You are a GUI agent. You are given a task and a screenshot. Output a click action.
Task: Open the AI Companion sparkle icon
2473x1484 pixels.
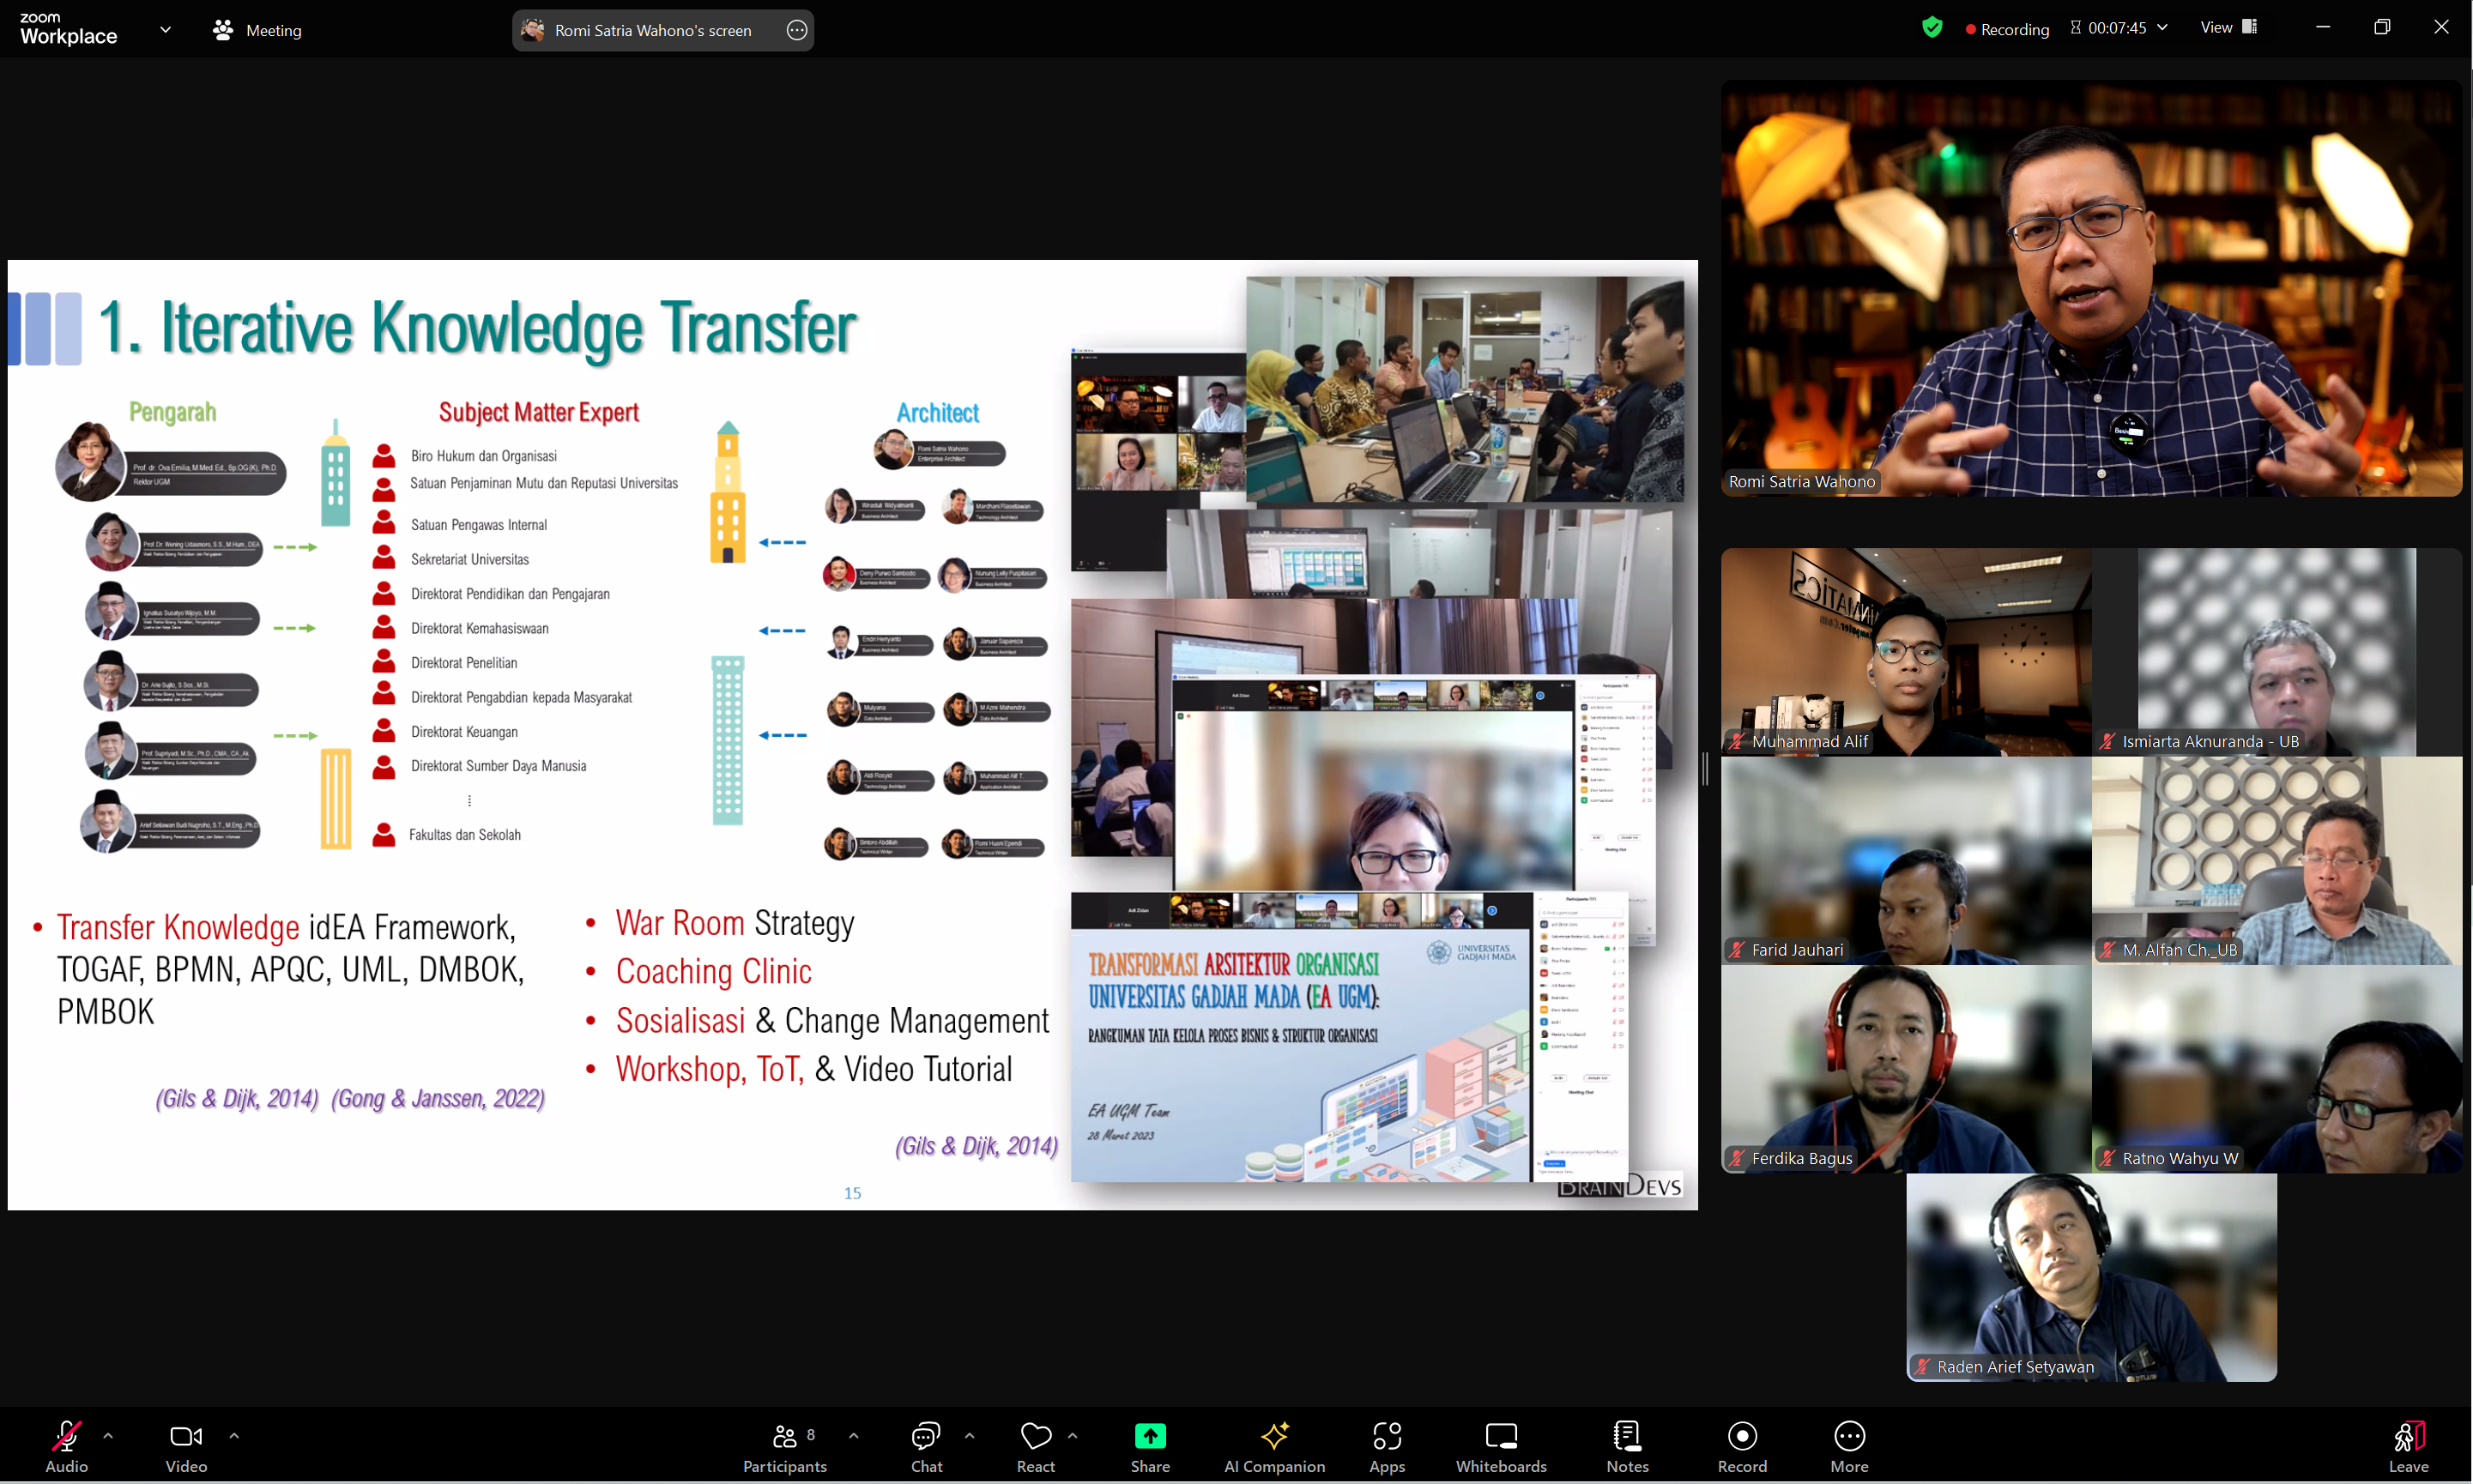click(1274, 1437)
